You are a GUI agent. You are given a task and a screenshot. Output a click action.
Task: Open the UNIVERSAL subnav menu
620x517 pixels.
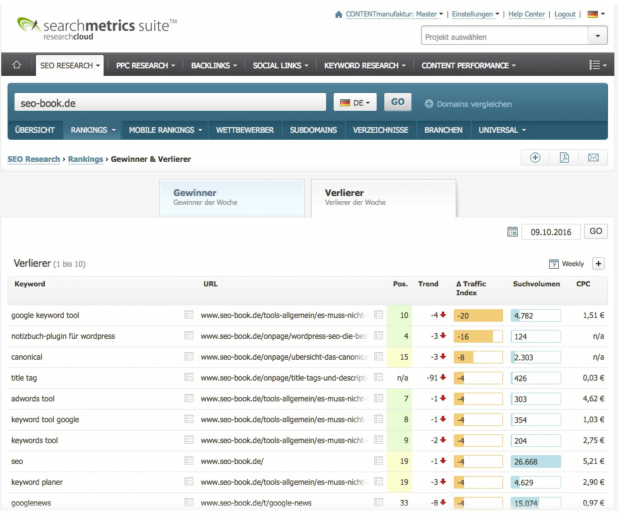502,130
